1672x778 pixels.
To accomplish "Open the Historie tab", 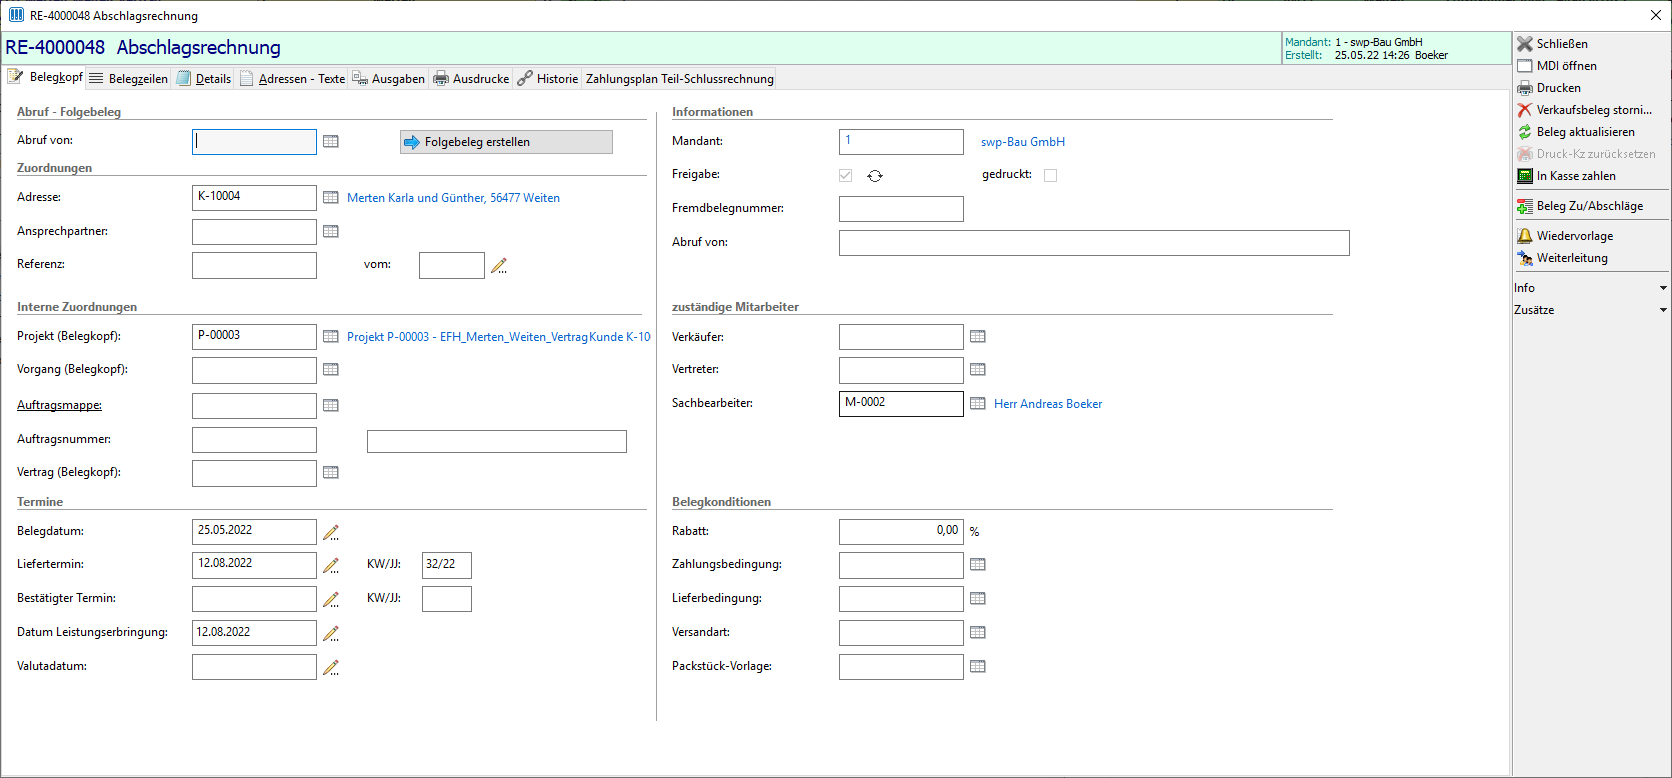I will point(548,79).
